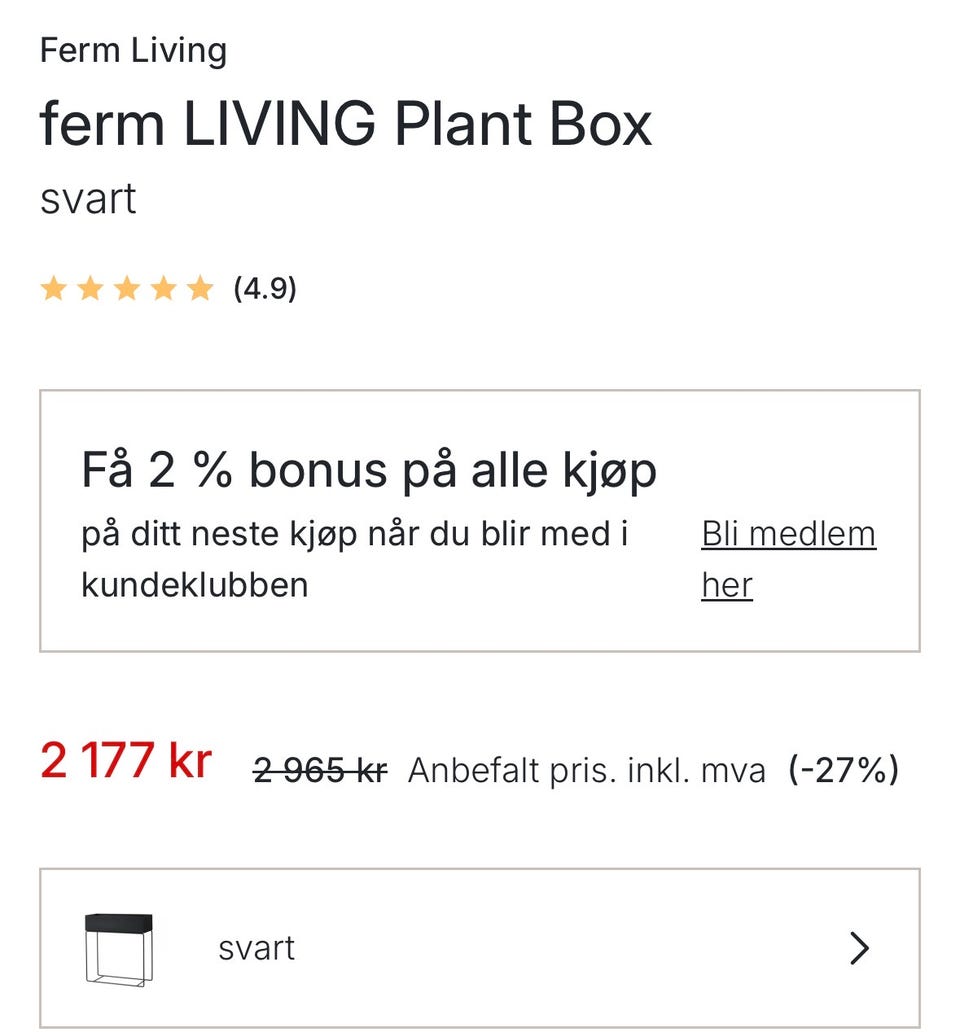Click the black plant box thumbnail
The height and width of the screenshot is (1032, 960).
pyautogui.click(x=119, y=947)
